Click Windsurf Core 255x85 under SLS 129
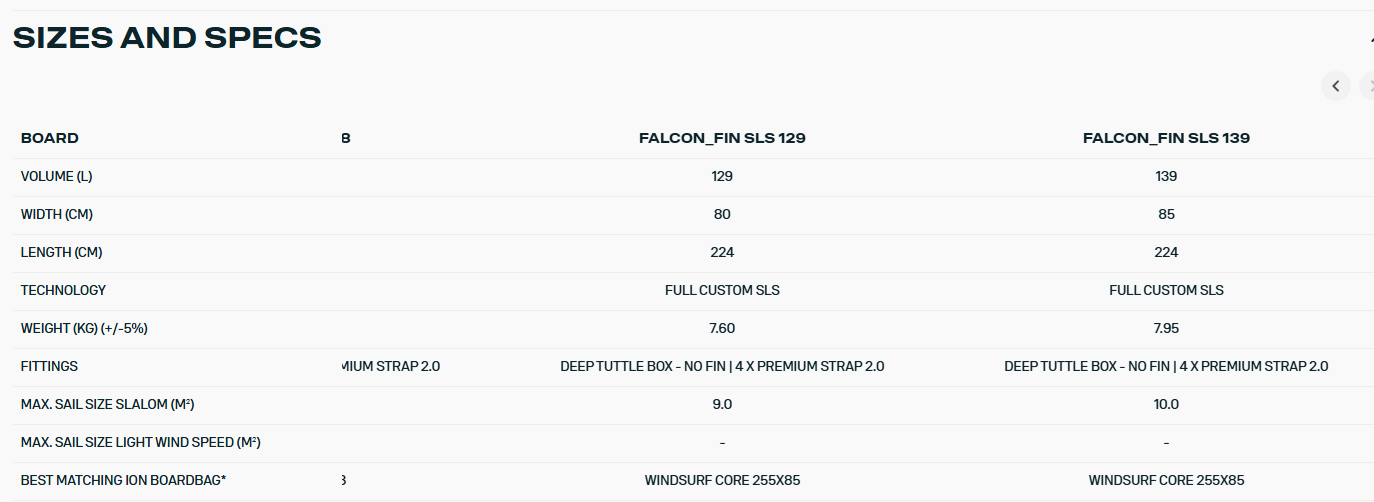Screen dimensions: 1374x502 (722, 481)
